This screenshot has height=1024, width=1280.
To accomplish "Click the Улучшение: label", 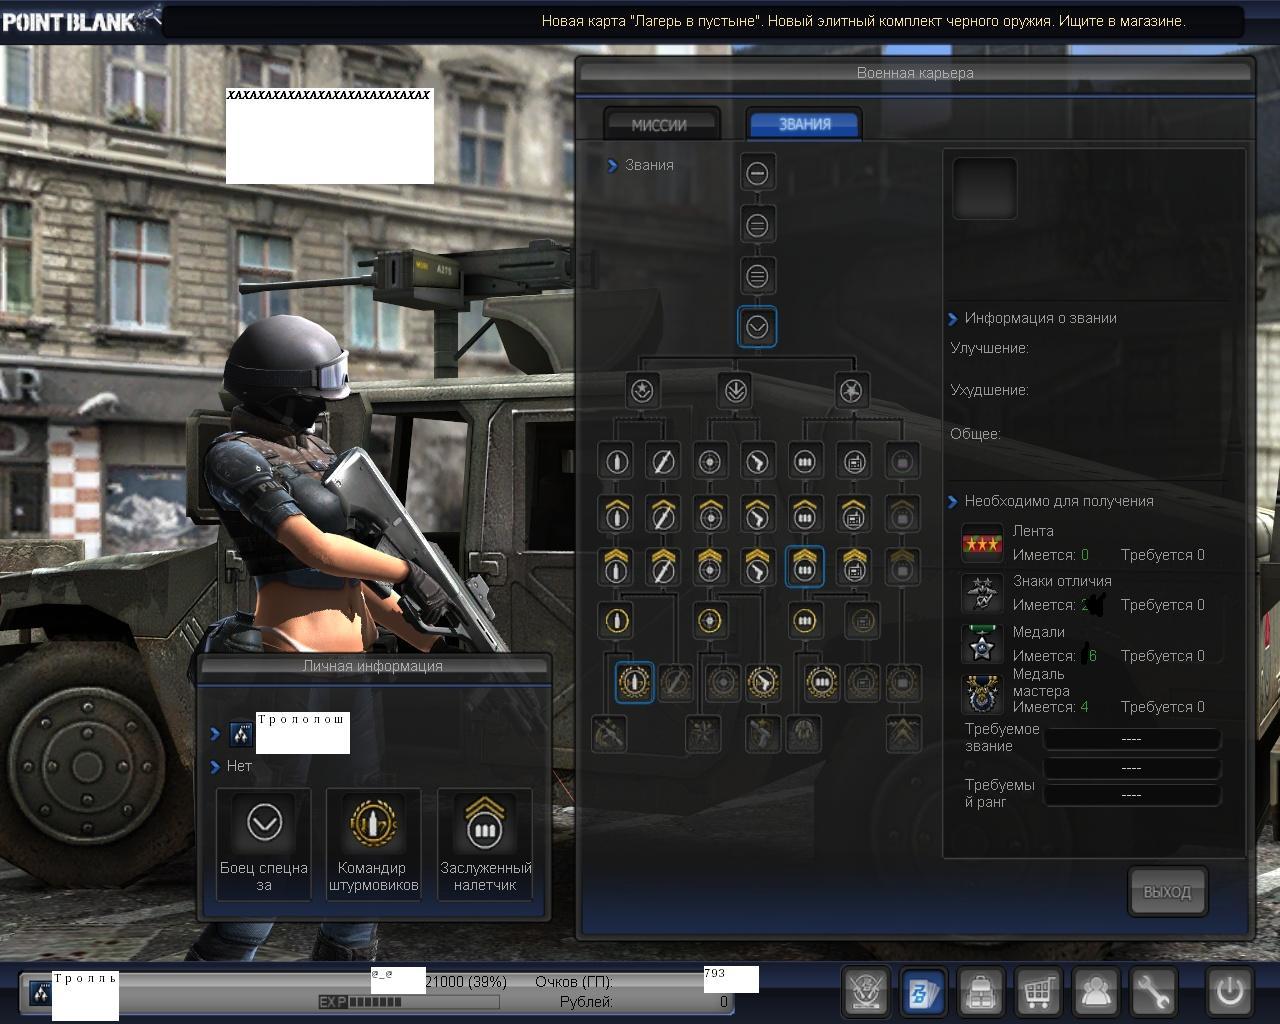I will point(990,348).
